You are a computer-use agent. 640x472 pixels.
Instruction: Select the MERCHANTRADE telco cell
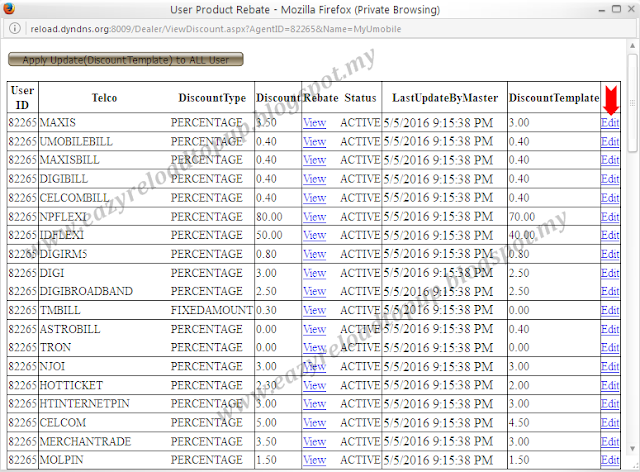[x=85, y=441]
